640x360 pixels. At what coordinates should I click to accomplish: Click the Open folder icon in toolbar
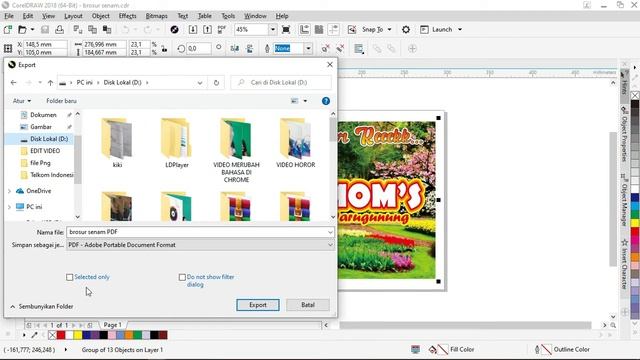click(x=22, y=29)
